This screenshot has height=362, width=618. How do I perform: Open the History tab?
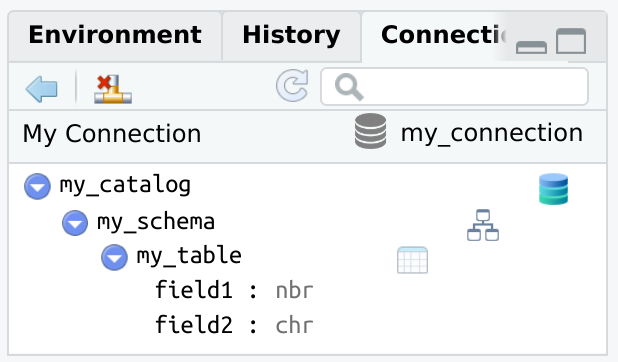tap(292, 35)
